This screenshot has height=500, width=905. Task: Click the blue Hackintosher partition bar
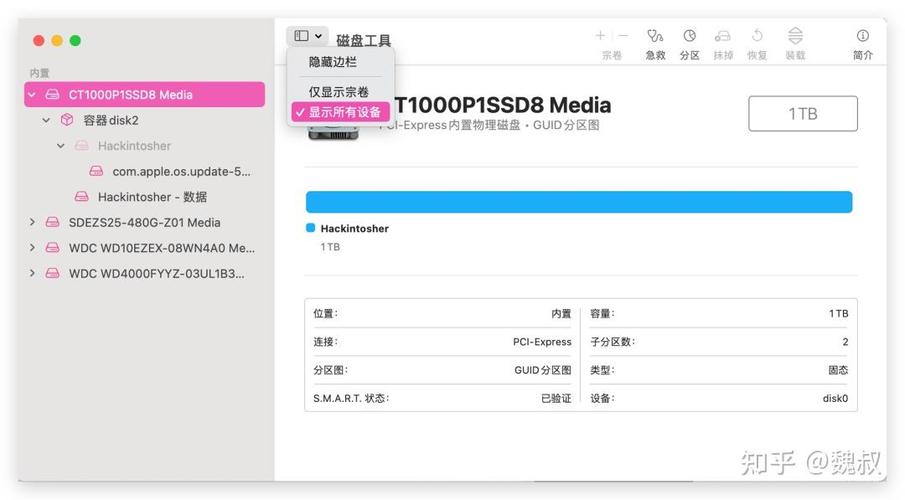(x=579, y=202)
